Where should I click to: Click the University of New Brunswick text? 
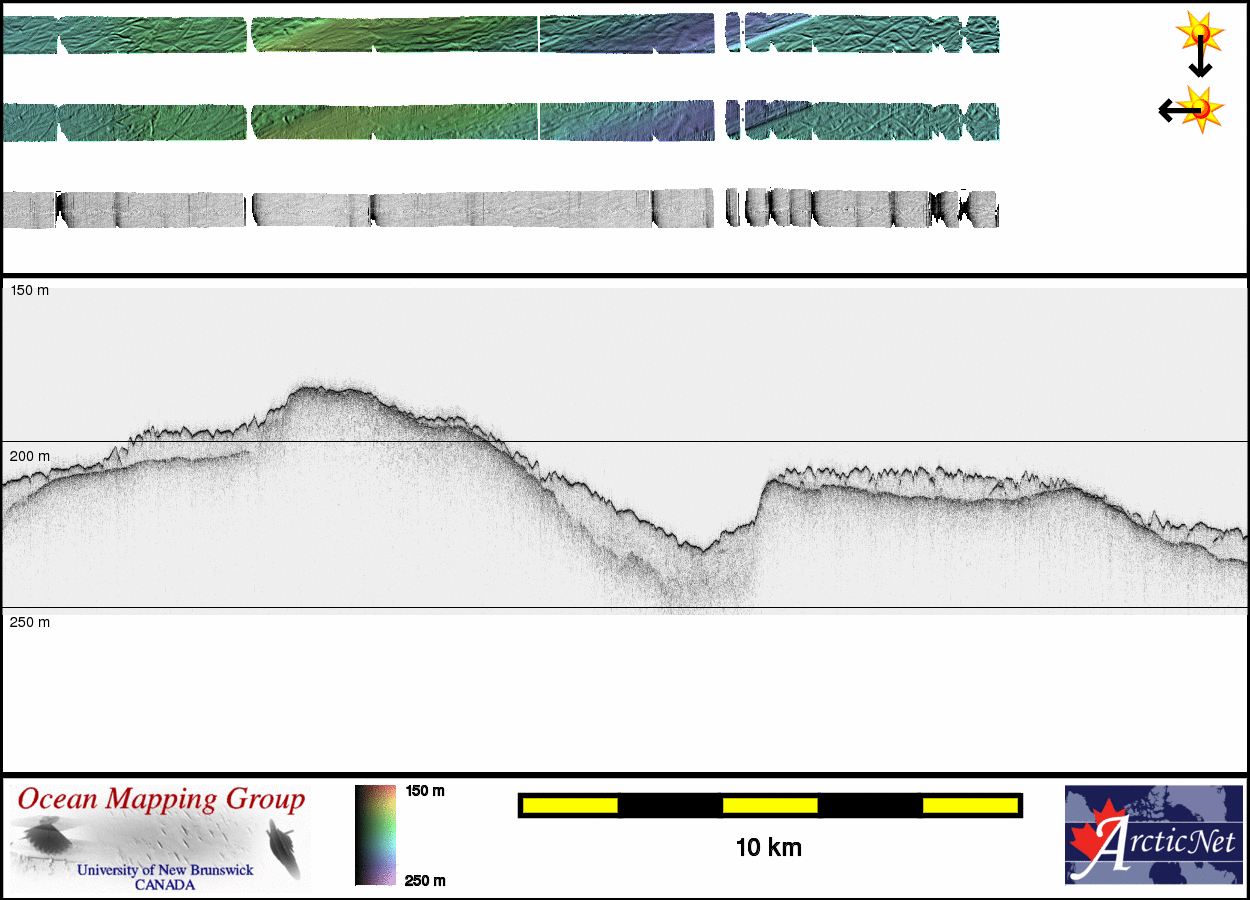click(165, 870)
